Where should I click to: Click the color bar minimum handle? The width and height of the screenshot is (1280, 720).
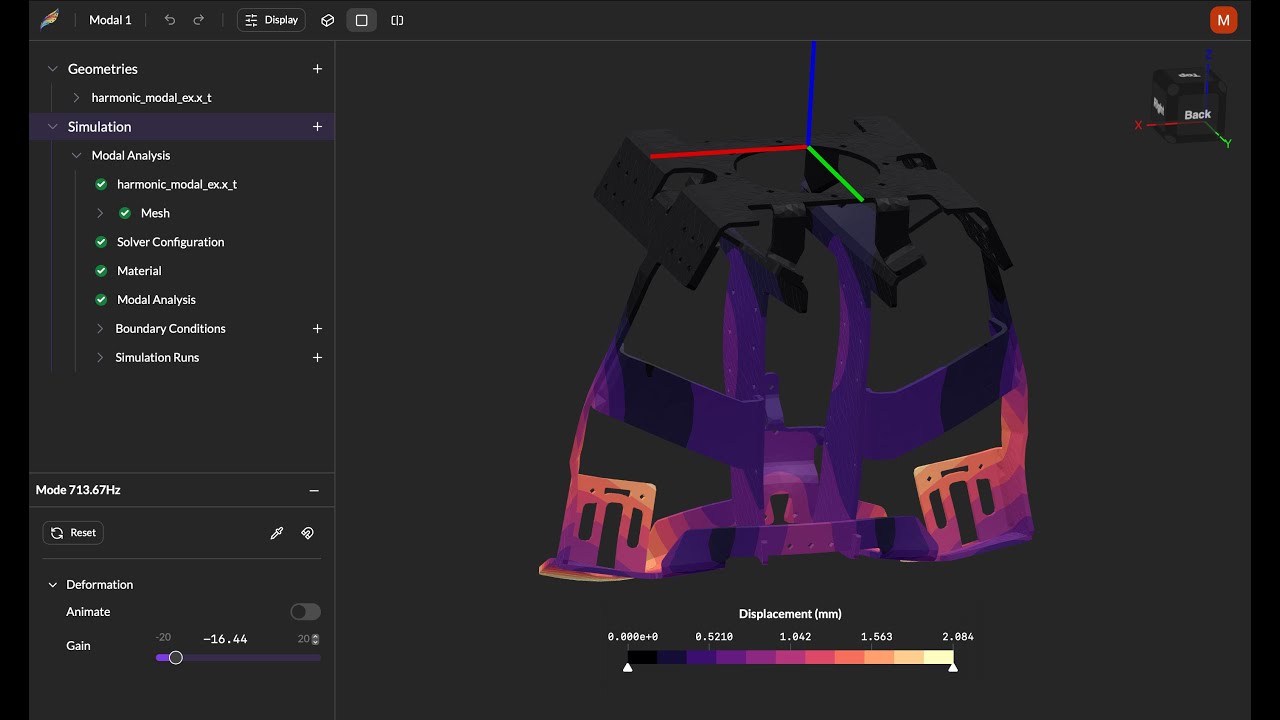pyautogui.click(x=628, y=666)
